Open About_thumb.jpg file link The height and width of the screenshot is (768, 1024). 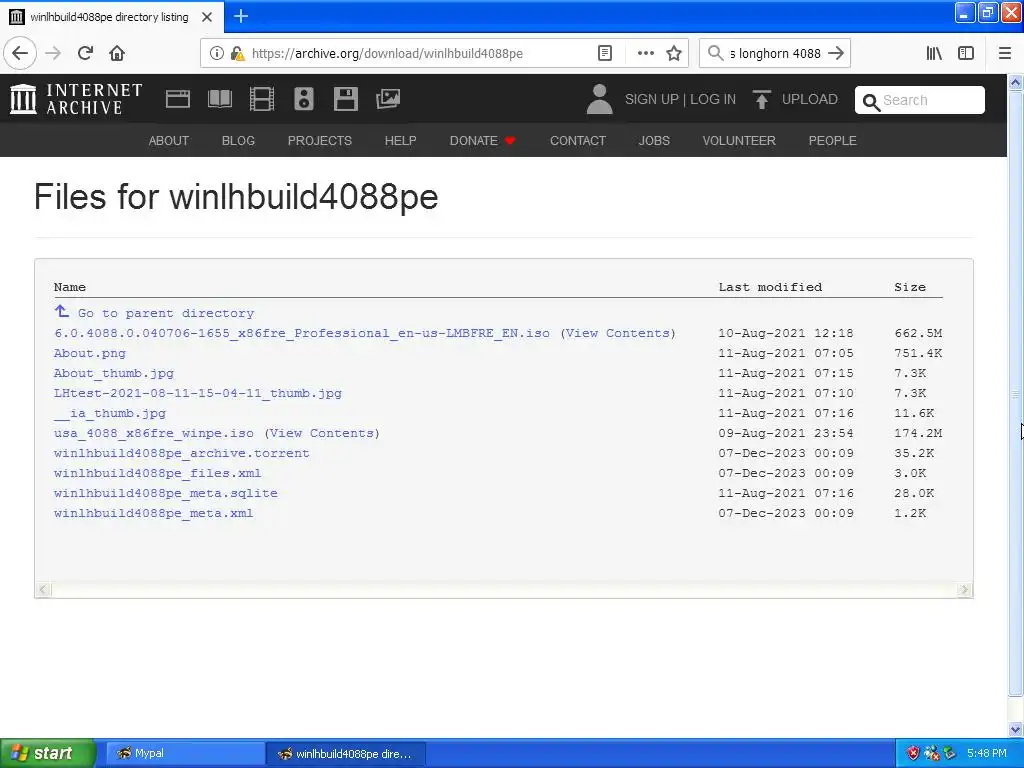pos(114,374)
